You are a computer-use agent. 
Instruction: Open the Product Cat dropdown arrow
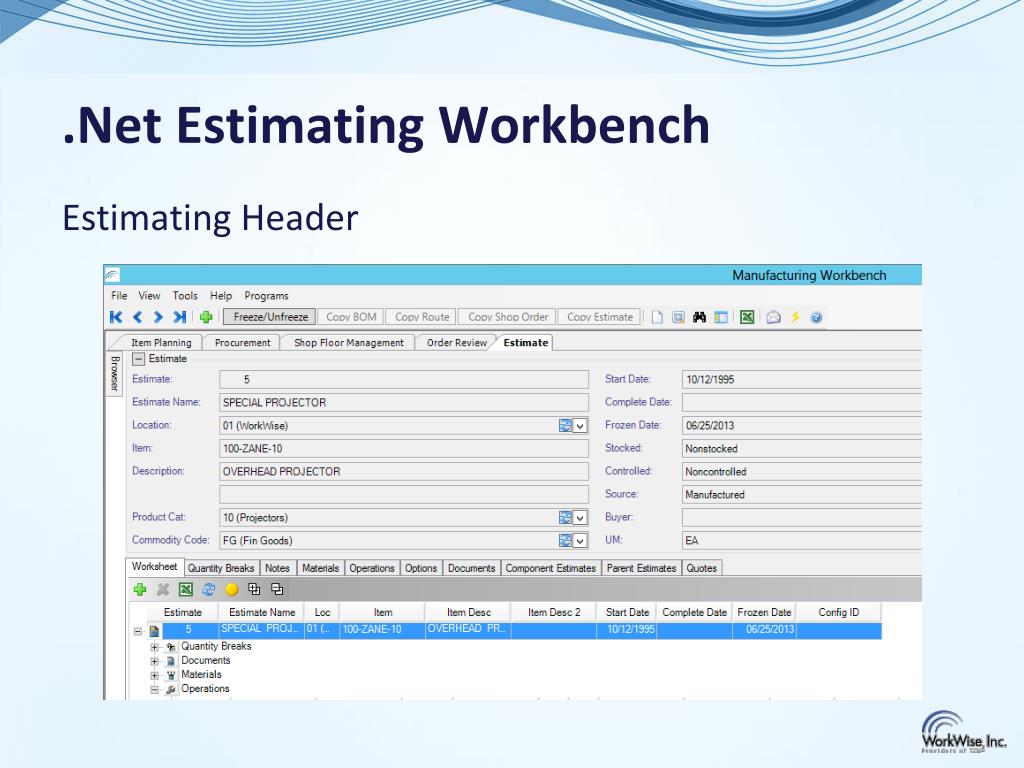[x=580, y=519]
